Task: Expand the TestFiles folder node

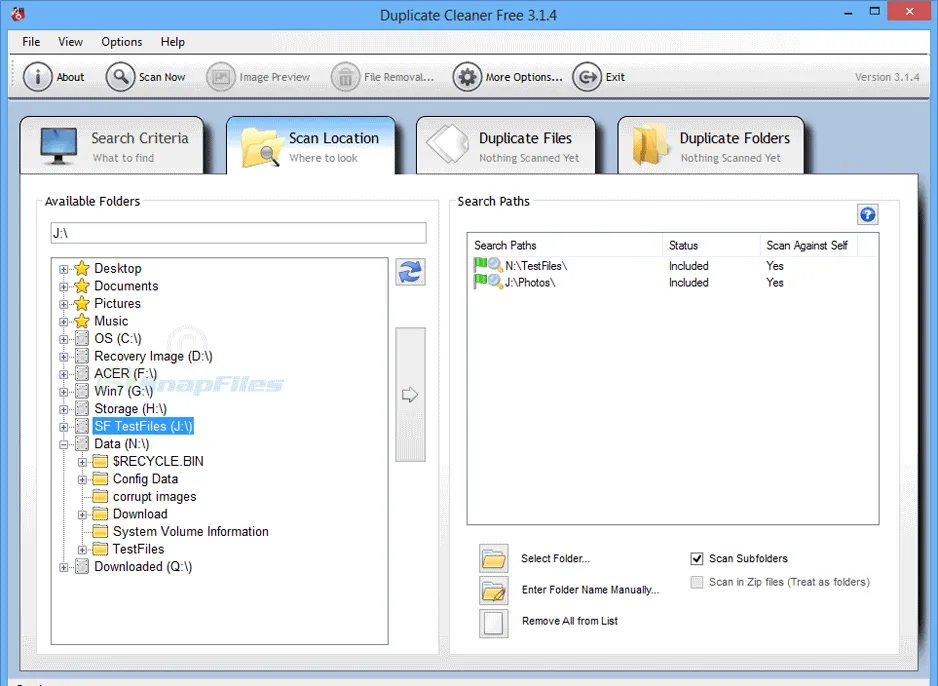Action: click(82, 550)
